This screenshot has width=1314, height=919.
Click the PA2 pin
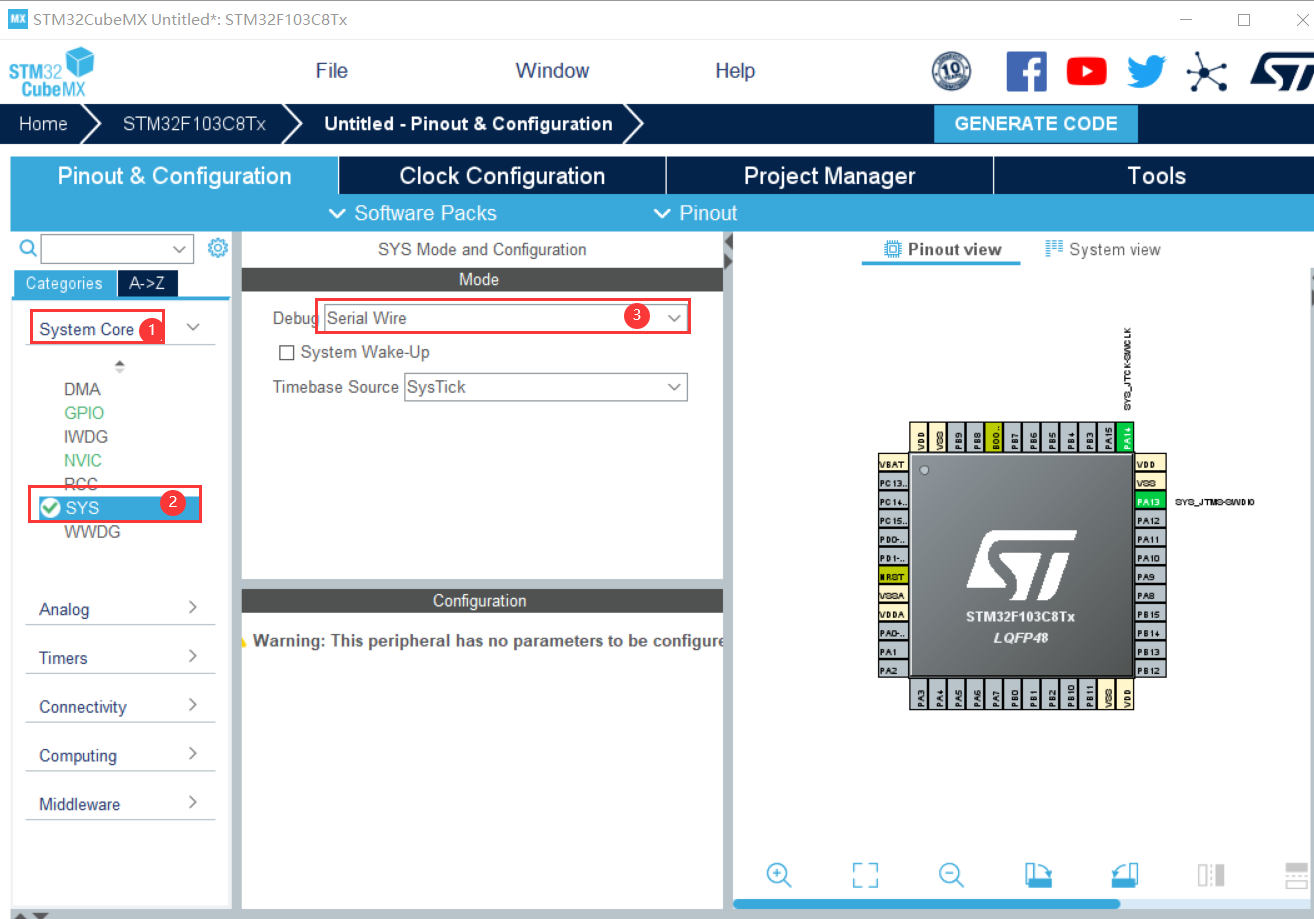pos(893,670)
